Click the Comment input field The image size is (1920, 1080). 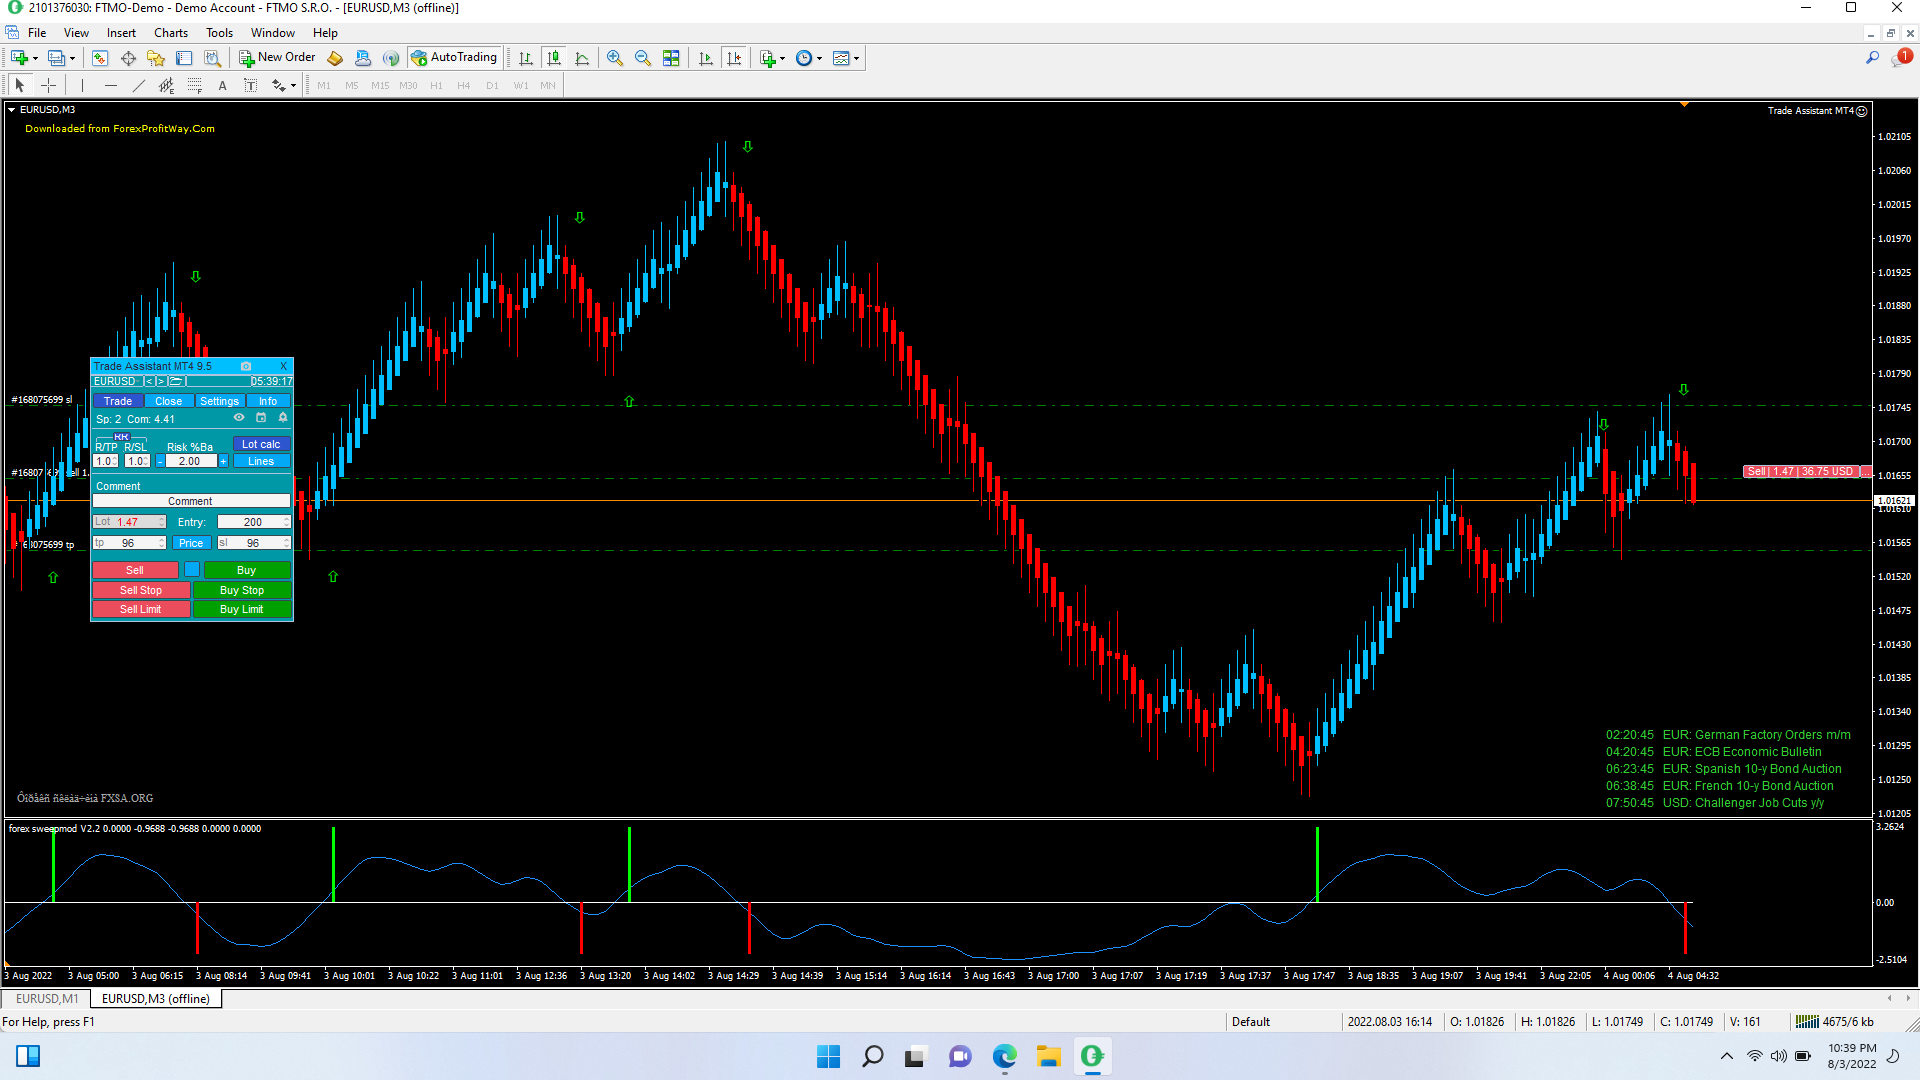191,501
